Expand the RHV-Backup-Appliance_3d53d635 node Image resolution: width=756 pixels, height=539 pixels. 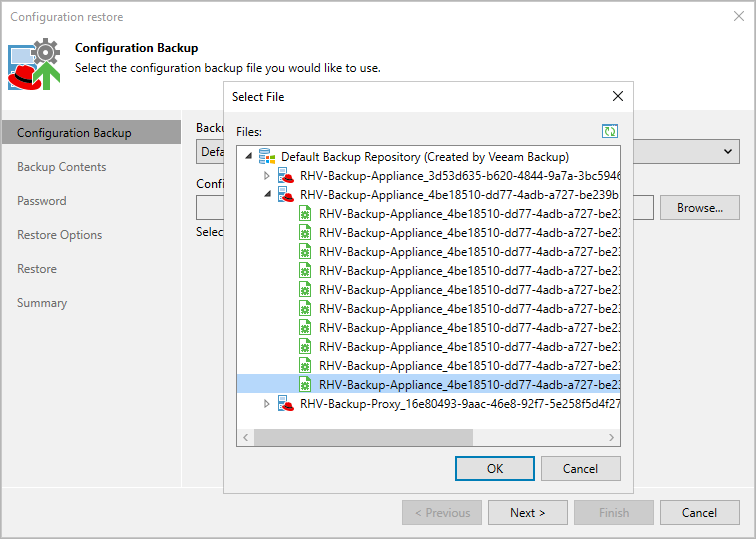click(x=267, y=176)
